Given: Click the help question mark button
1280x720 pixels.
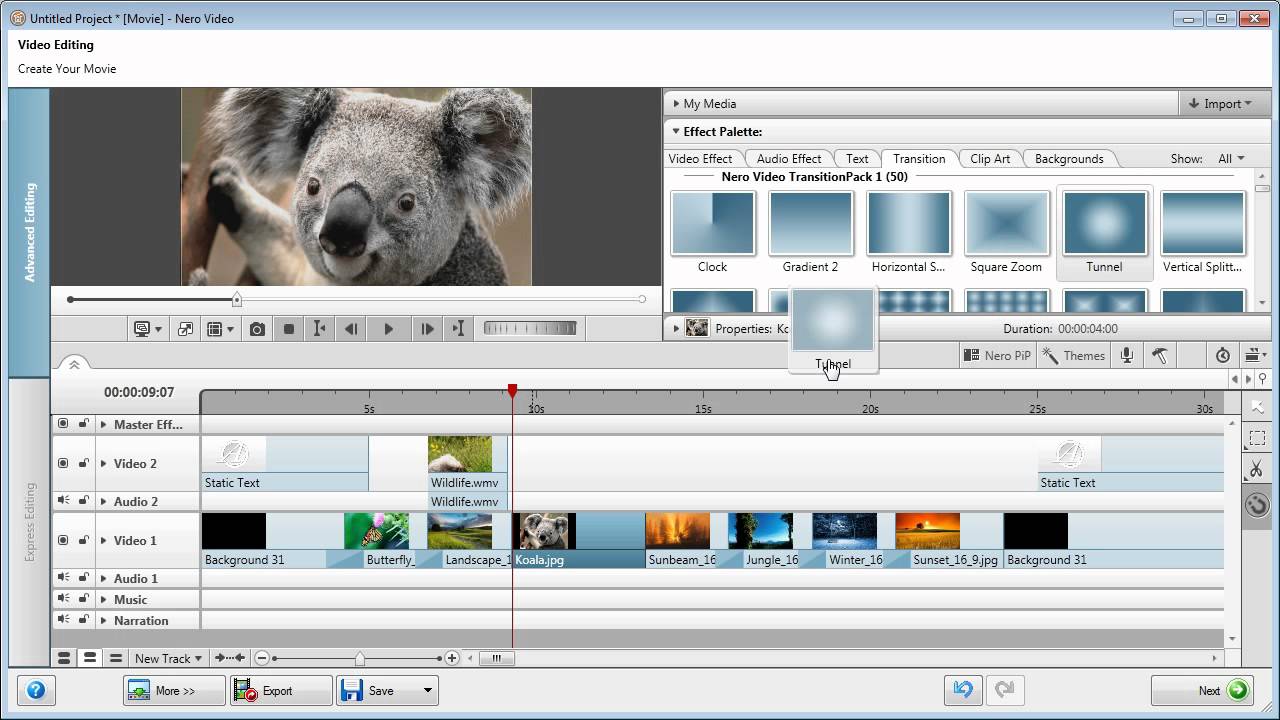Looking at the screenshot, I should 36,690.
